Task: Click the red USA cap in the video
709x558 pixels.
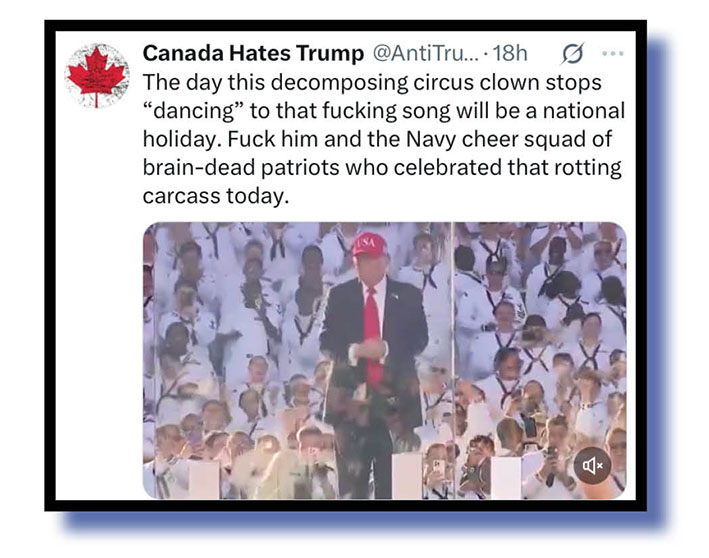Action: click(x=367, y=245)
